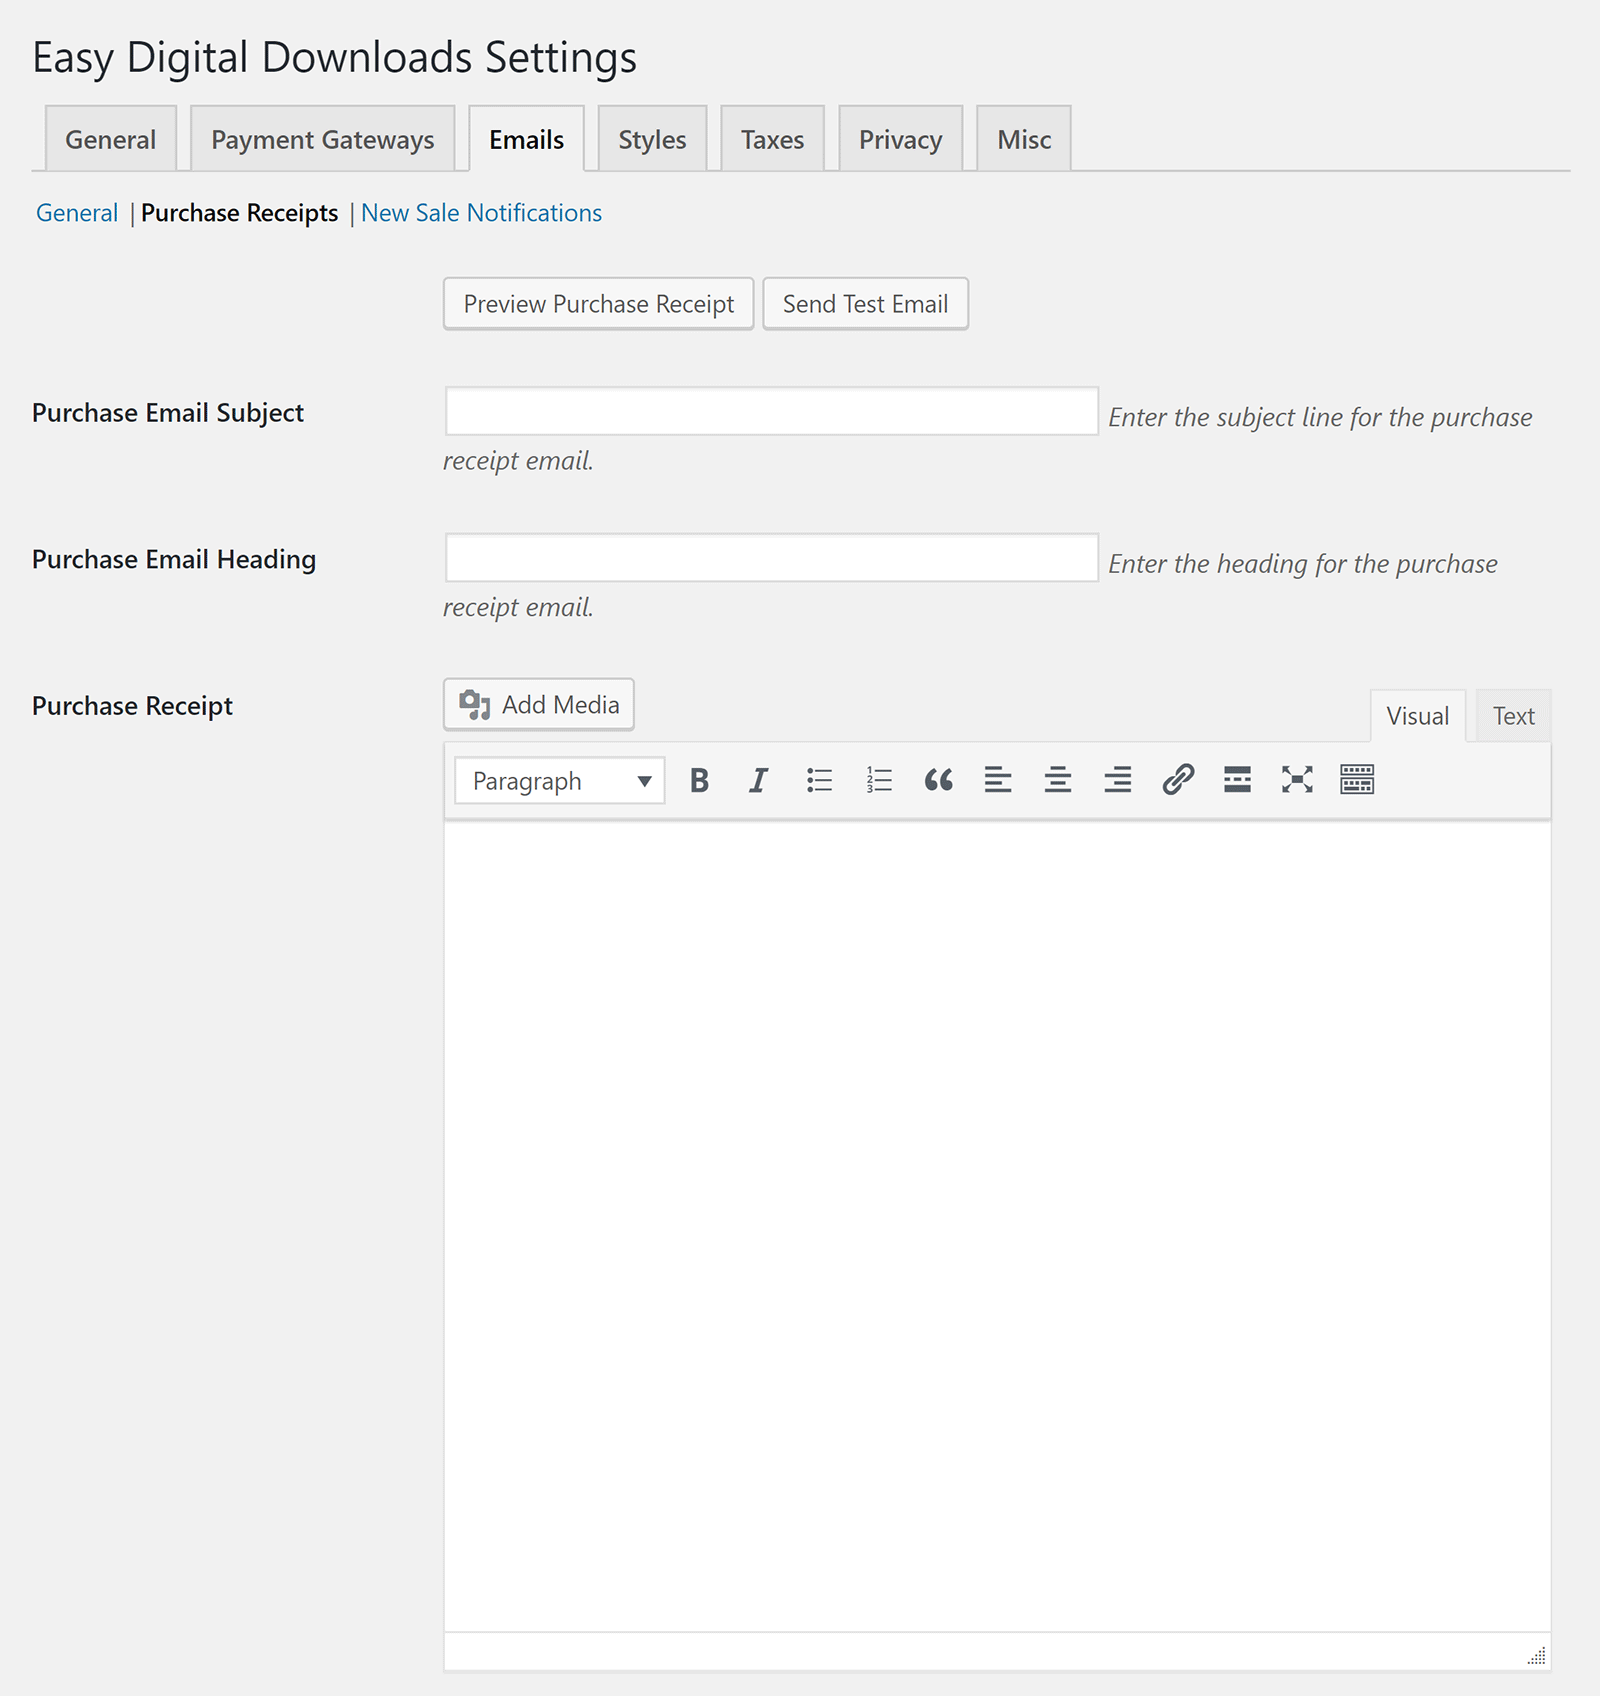Click Preview Purchase Receipt button
The image size is (1600, 1696).
click(598, 304)
